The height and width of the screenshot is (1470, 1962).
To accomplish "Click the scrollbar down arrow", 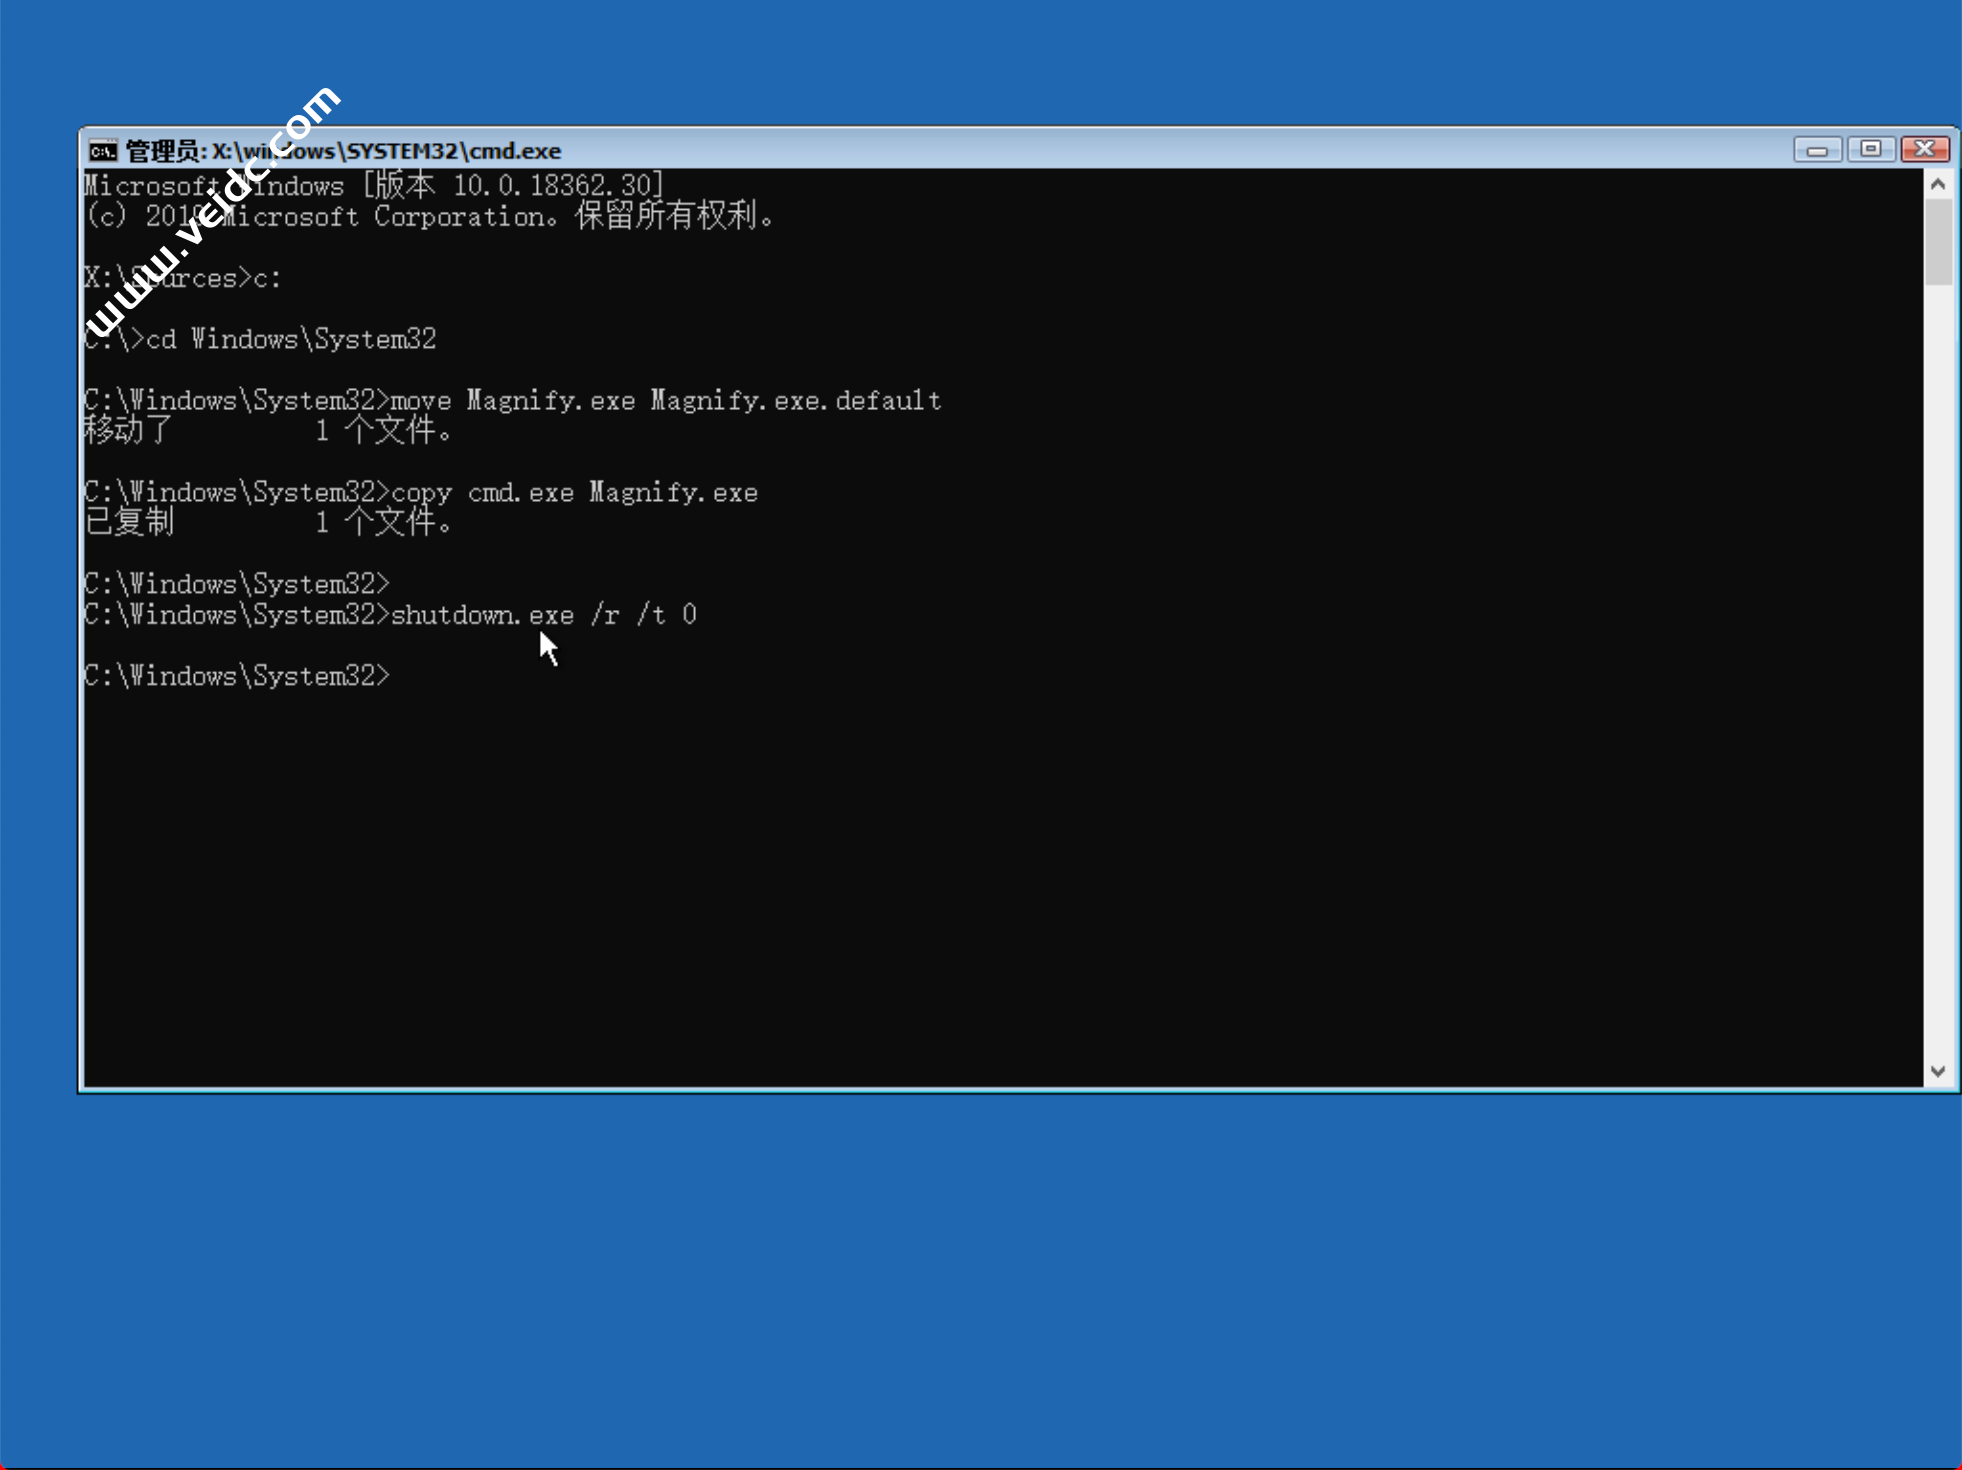I will pyautogui.click(x=1938, y=1071).
